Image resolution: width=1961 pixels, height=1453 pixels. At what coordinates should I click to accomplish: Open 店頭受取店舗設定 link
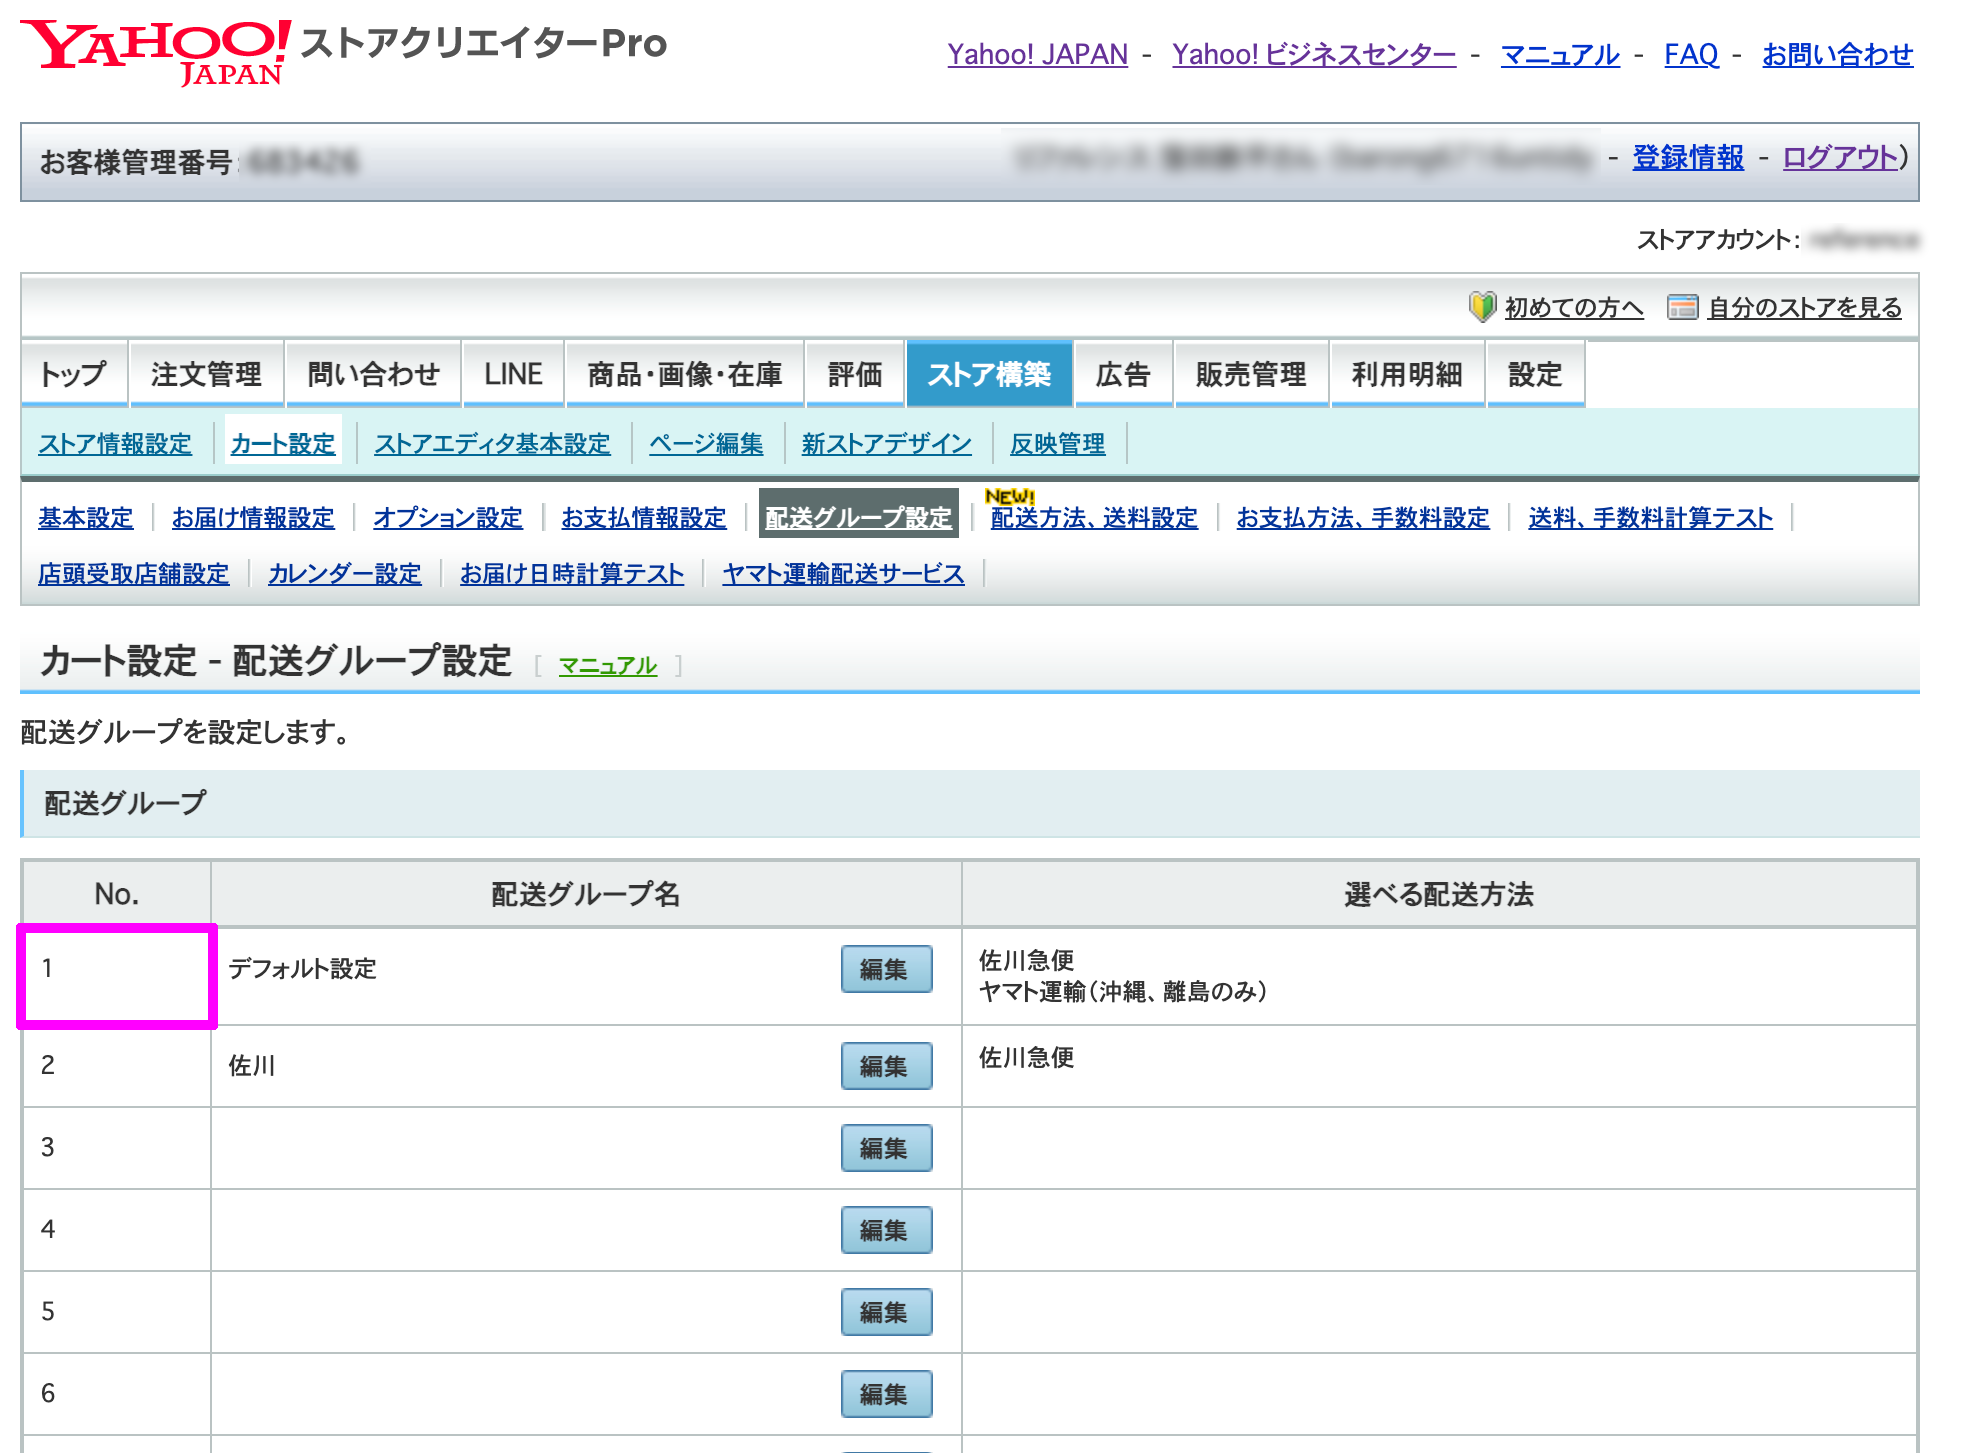coord(134,574)
